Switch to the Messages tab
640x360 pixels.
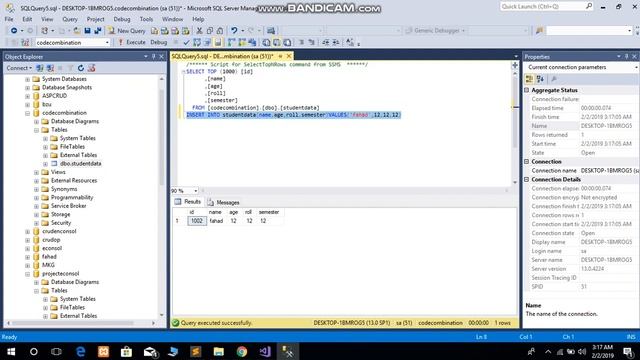(x=224, y=202)
